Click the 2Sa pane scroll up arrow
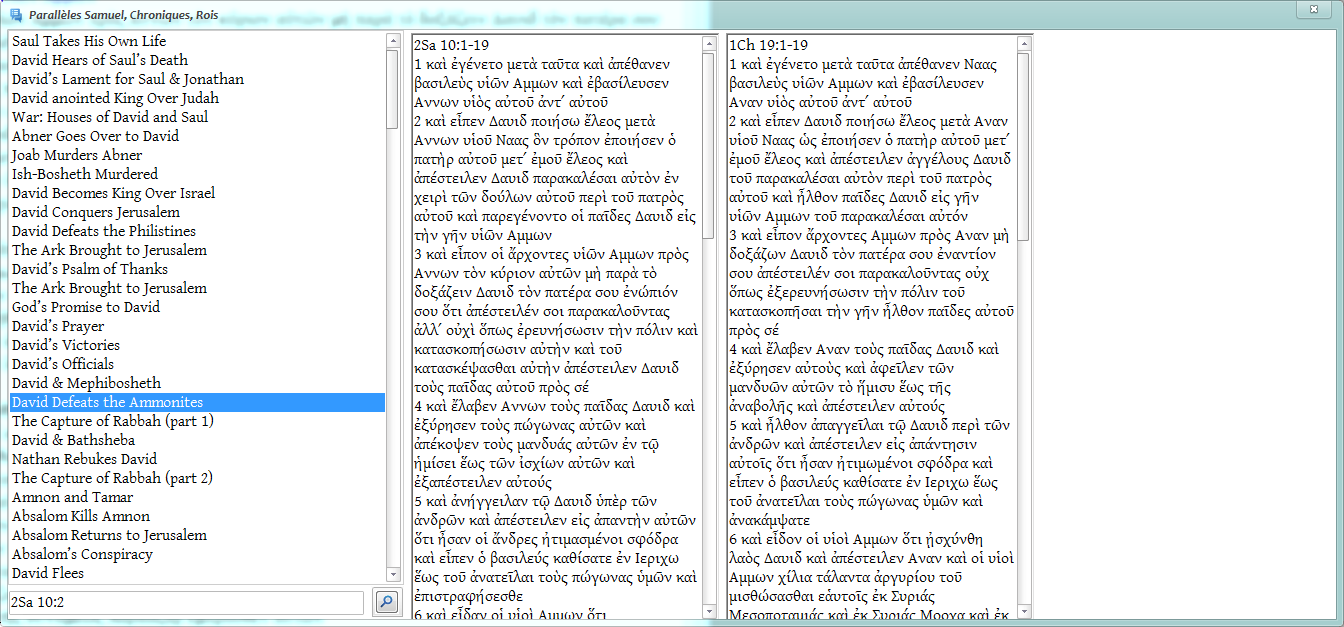This screenshot has width=1344, height=627. click(709, 44)
